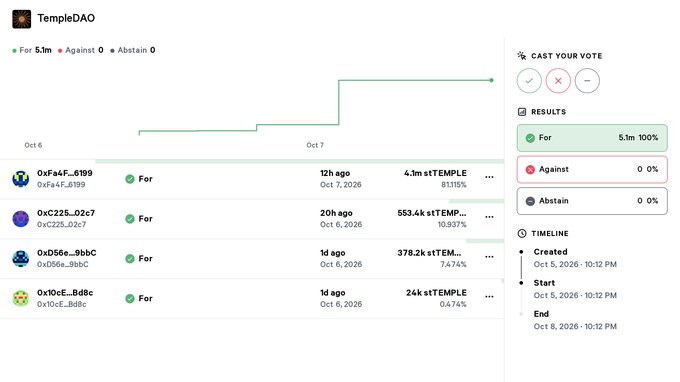This screenshot has height=382, width=680.
Task: Click the Against 0 chart legend entry
Action: click(x=80, y=50)
